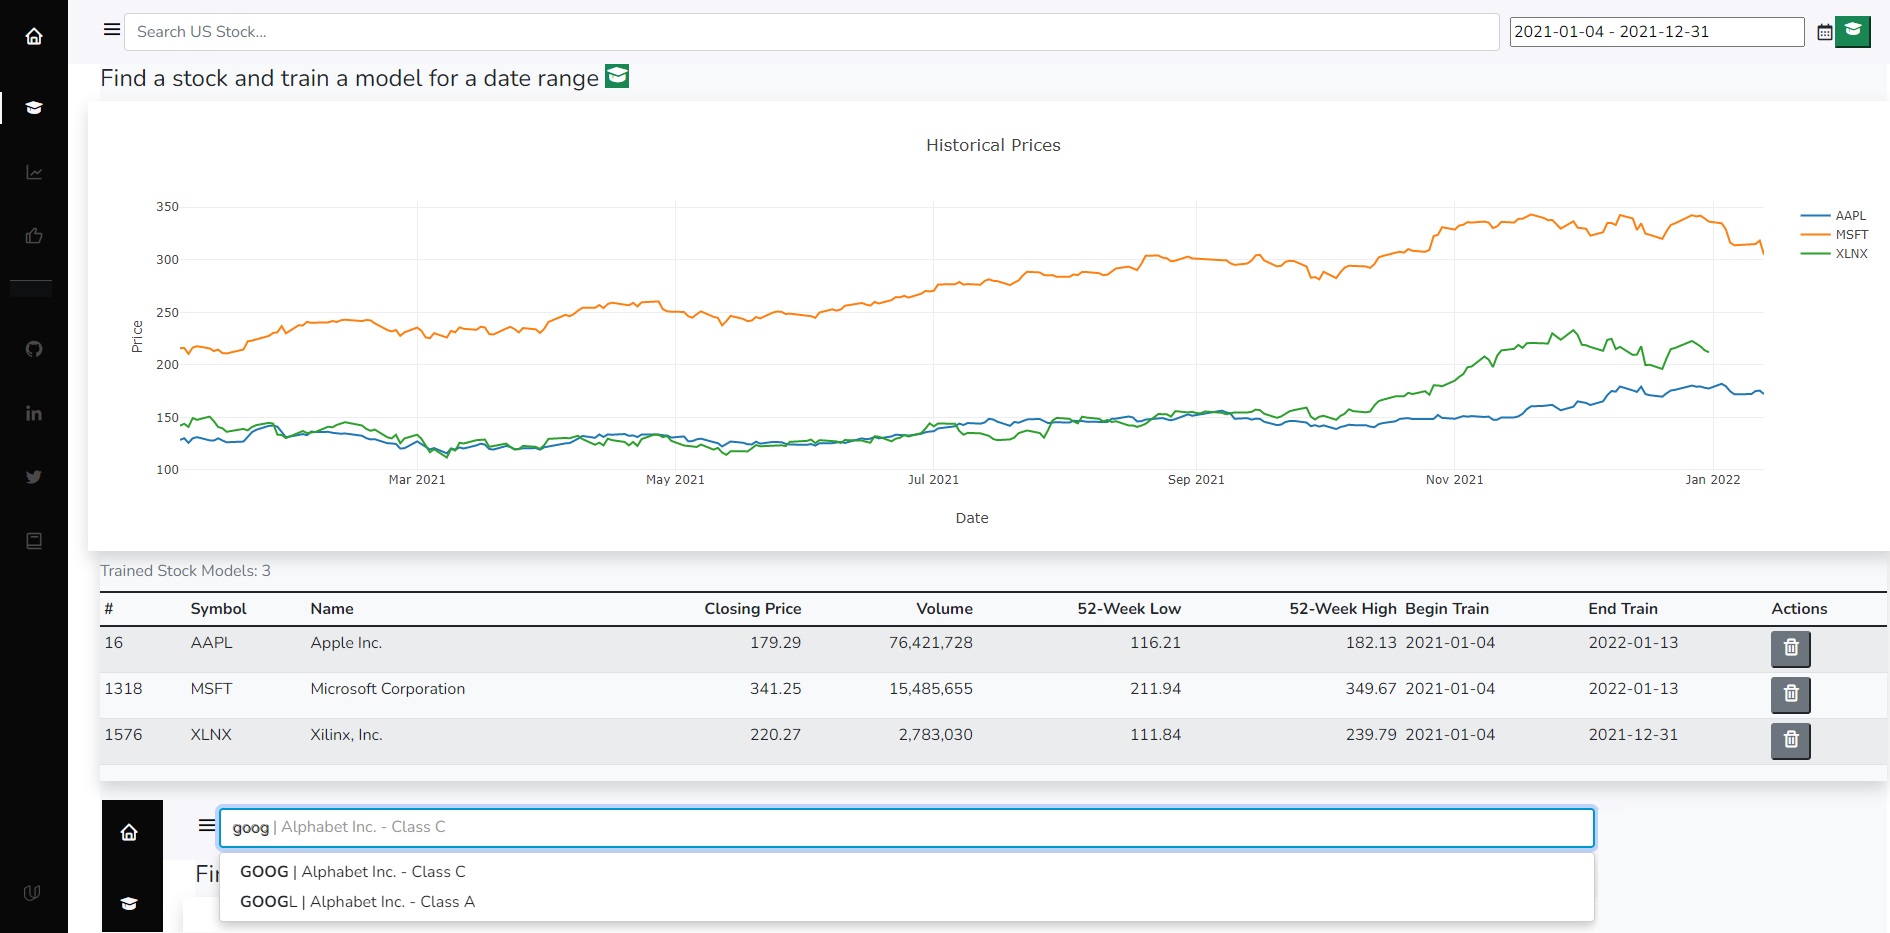Click the goog search input box
The width and height of the screenshot is (1890, 933).
(x=906, y=828)
